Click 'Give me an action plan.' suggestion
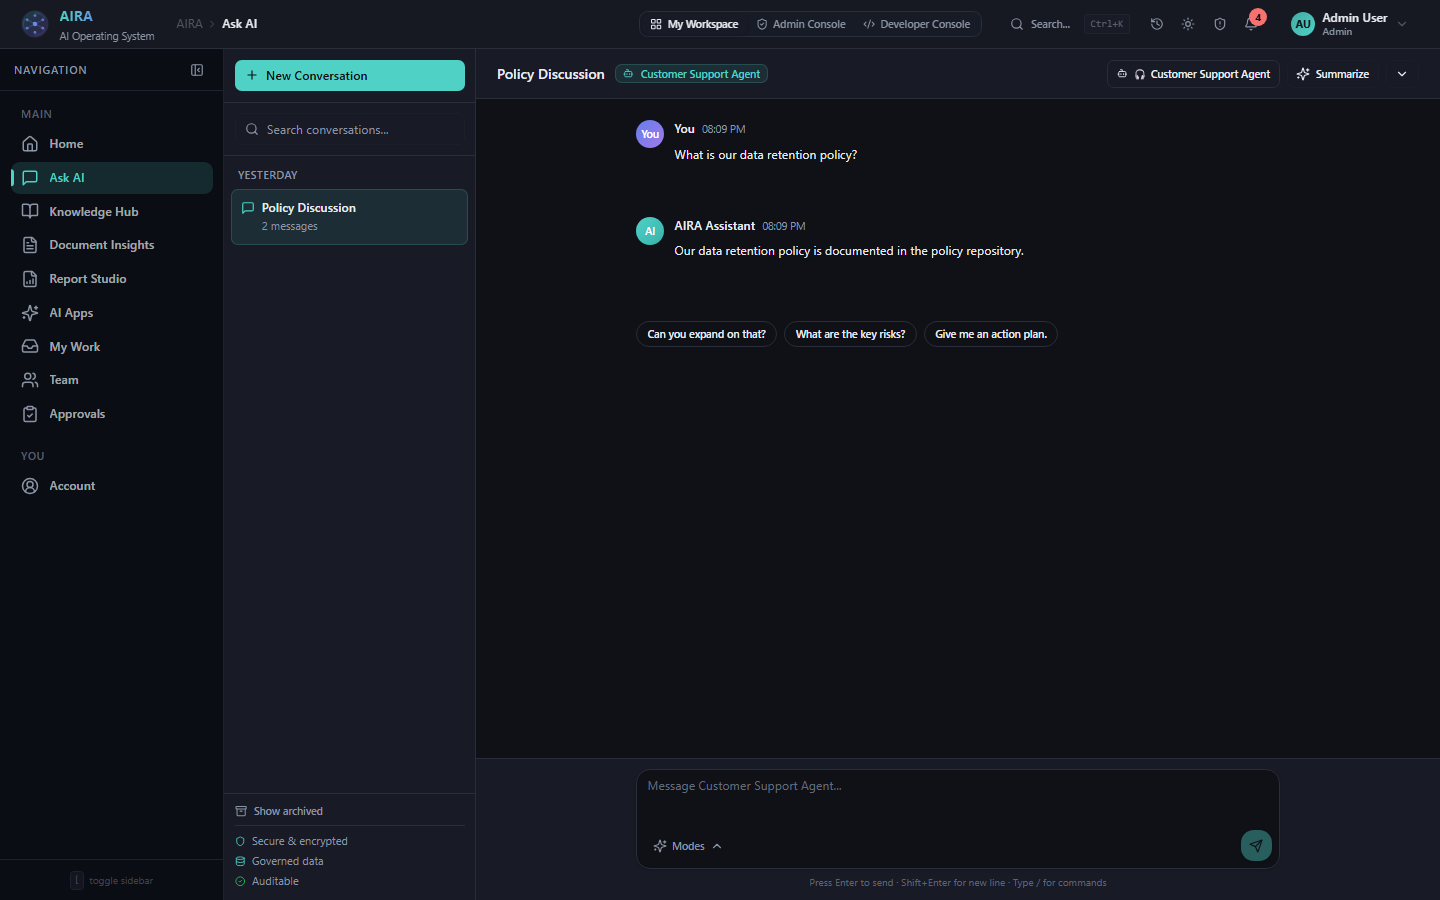This screenshot has height=900, width=1440. click(x=991, y=334)
